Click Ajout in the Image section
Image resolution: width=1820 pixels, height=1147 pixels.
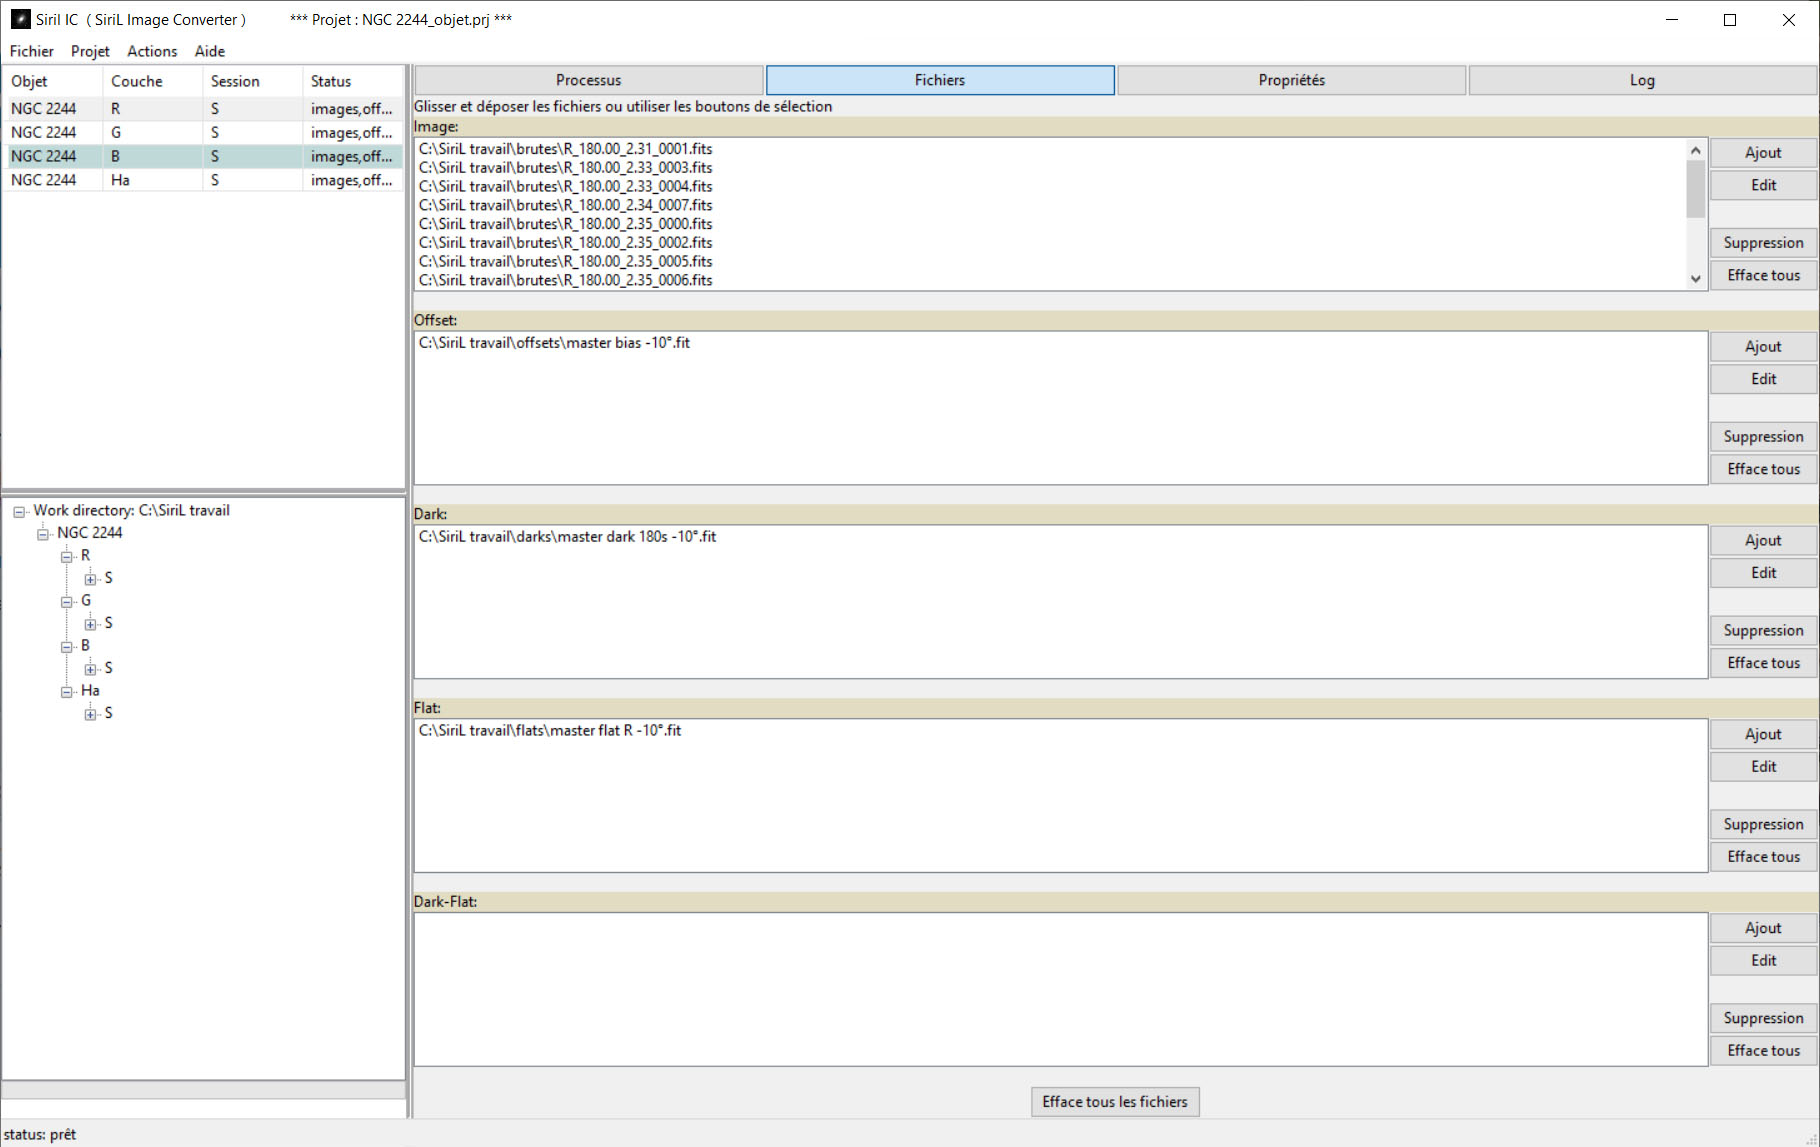tap(1763, 153)
